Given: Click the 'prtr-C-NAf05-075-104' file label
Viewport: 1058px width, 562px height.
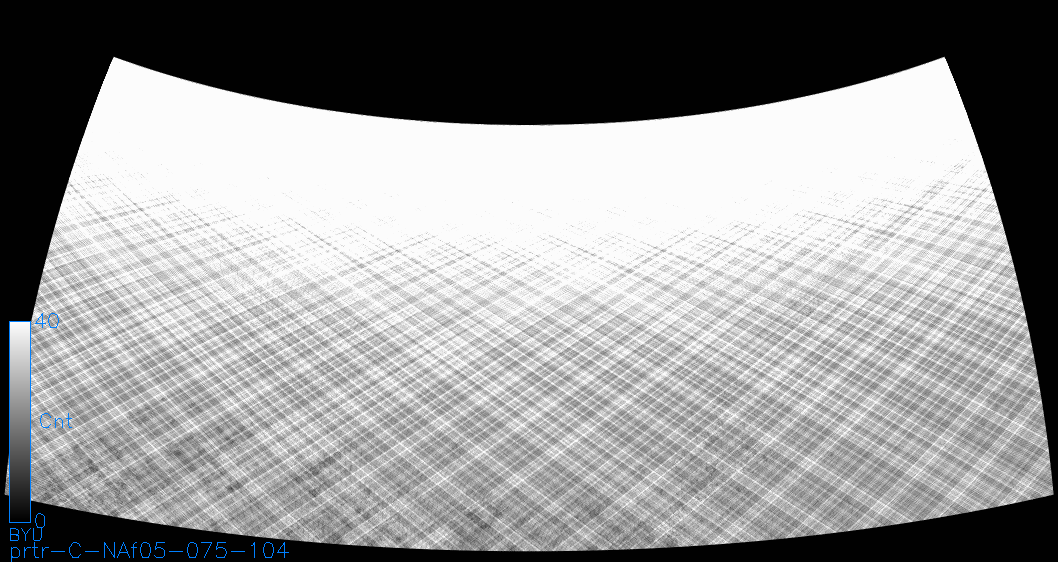Looking at the screenshot, I should coord(150,551).
